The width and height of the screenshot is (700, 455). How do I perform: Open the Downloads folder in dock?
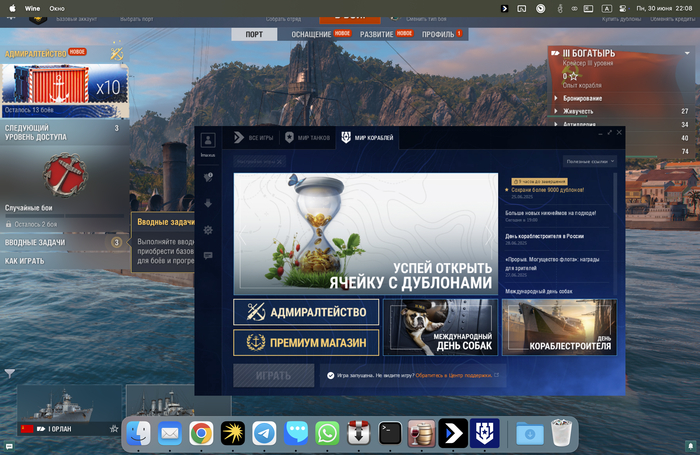click(x=530, y=434)
